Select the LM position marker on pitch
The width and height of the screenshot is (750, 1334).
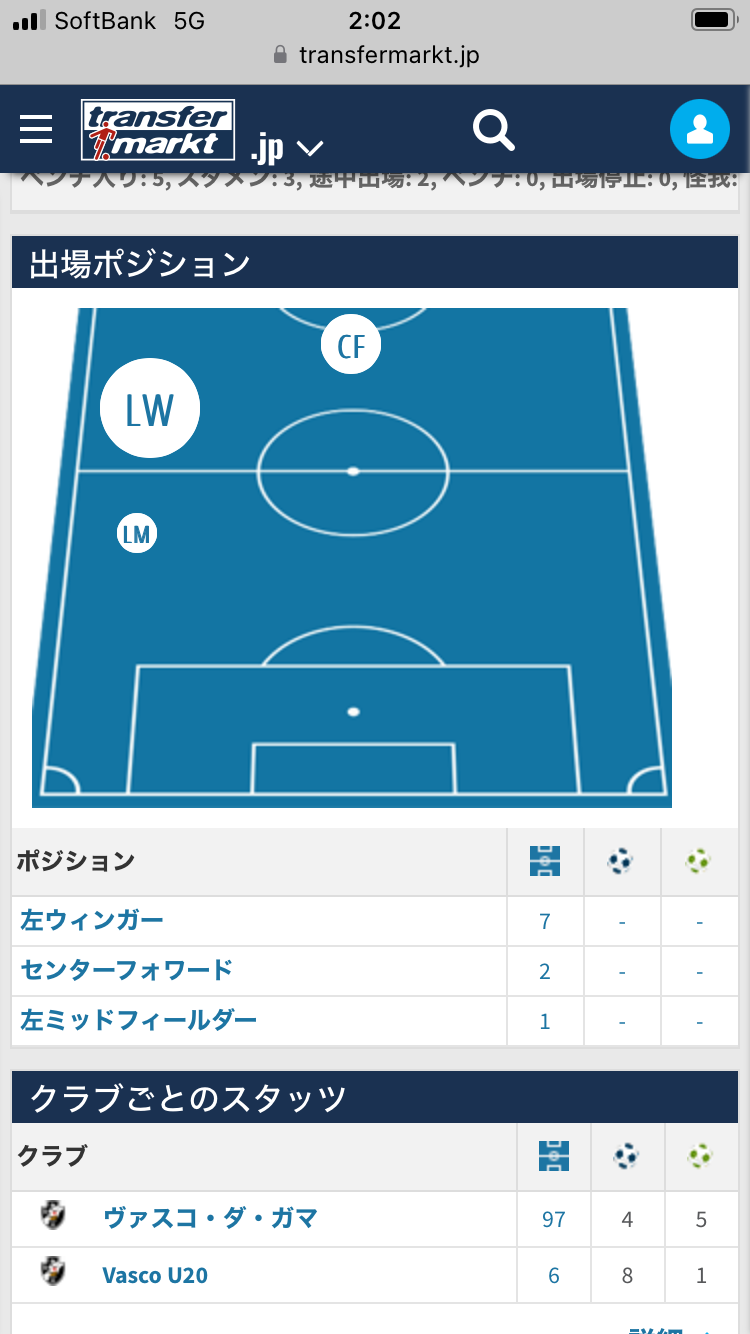coord(137,534)
